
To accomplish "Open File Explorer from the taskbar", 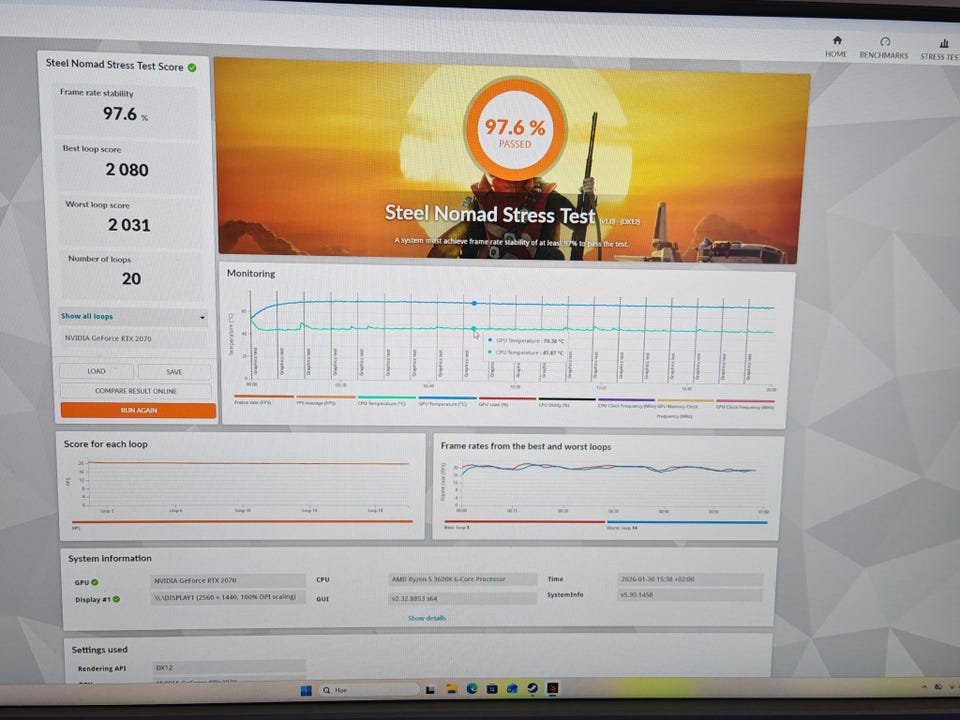I will pos(451,689).
